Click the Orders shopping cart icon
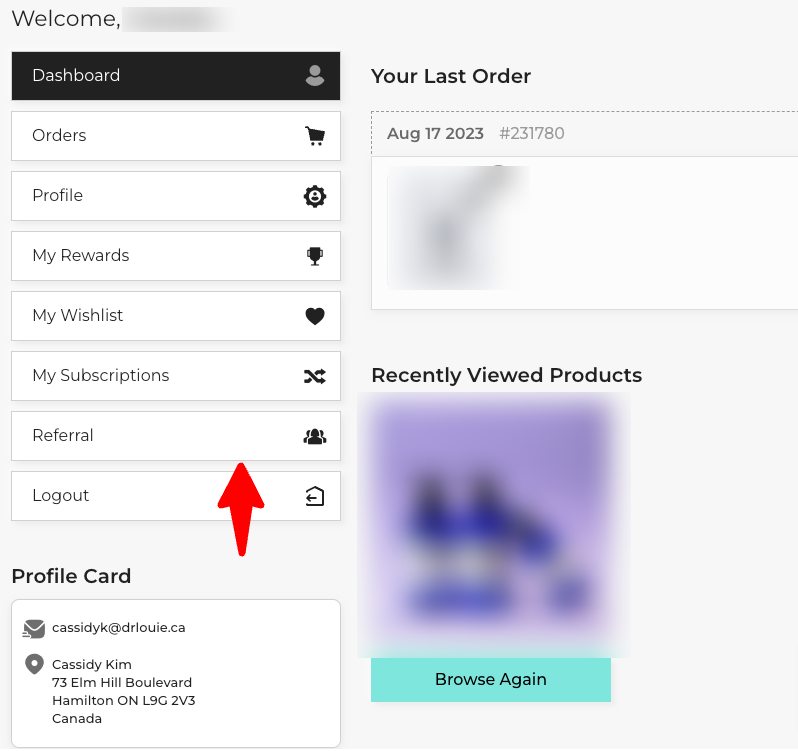 tap(315, 136)
